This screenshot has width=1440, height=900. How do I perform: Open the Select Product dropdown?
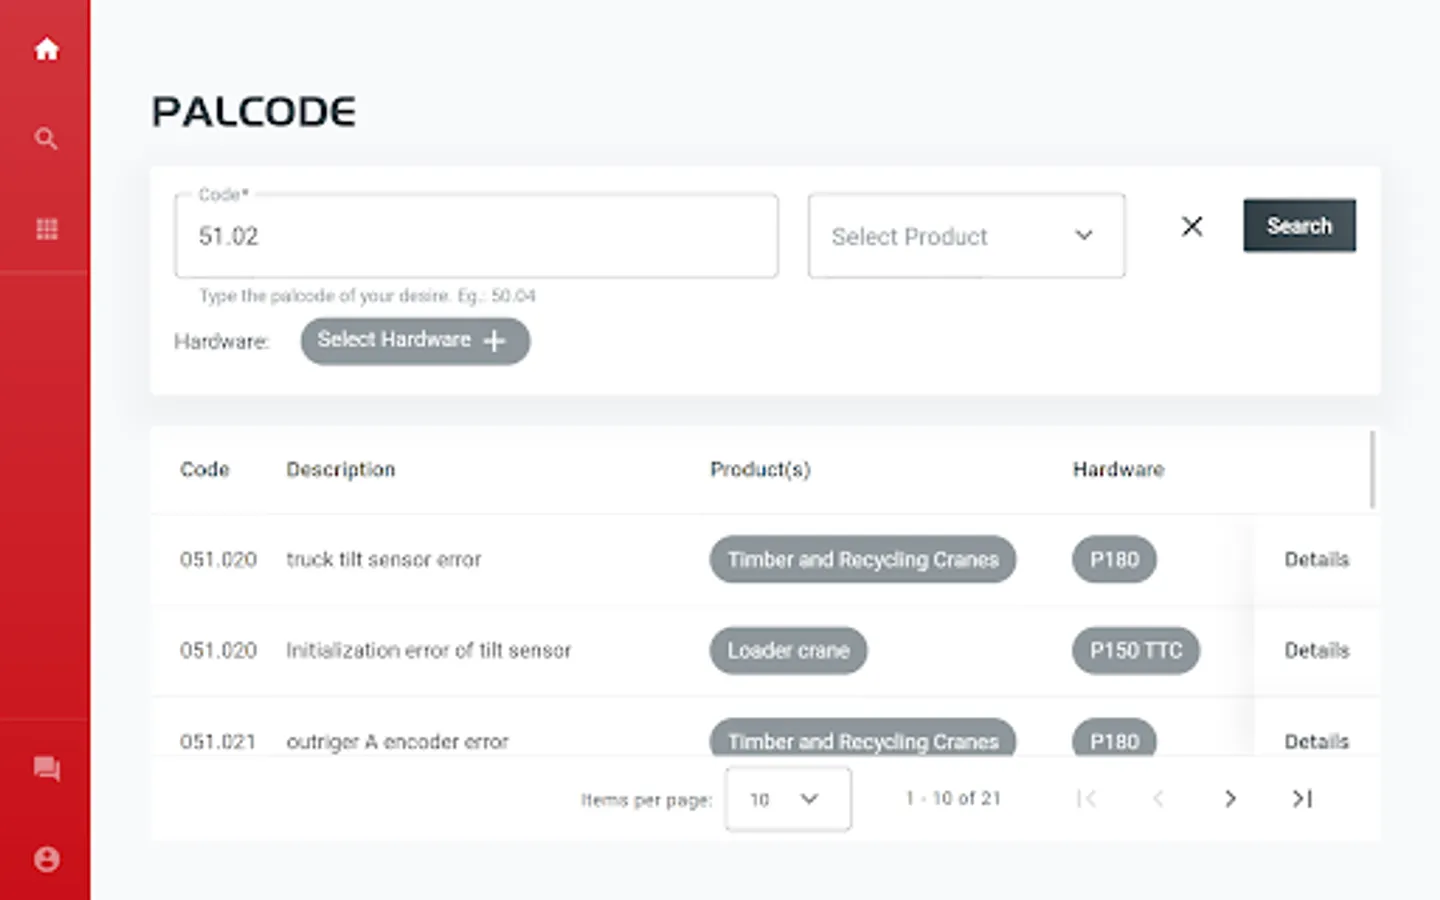click(965, 236)
